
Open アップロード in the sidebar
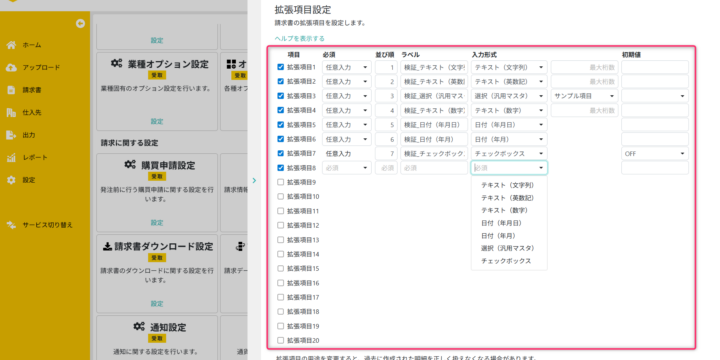pos(41,68)
